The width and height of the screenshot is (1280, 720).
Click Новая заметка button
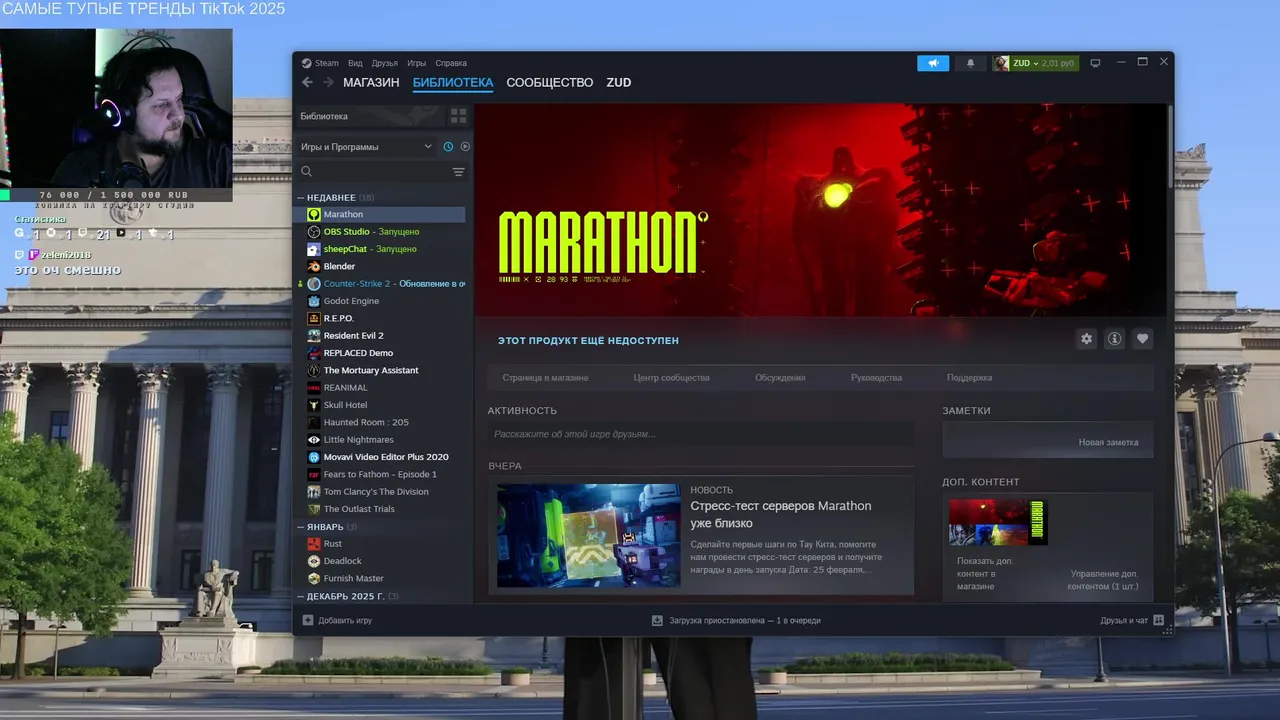pyautogui.click(x=1108, y=442)
